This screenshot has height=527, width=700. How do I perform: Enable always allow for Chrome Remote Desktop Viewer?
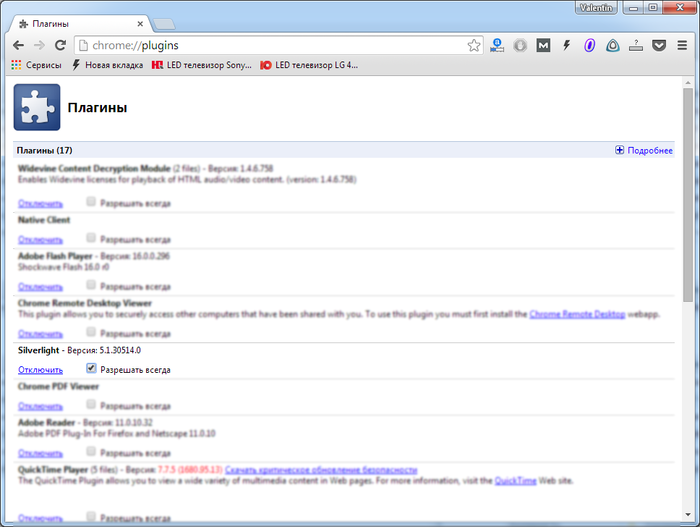(91, 332)
